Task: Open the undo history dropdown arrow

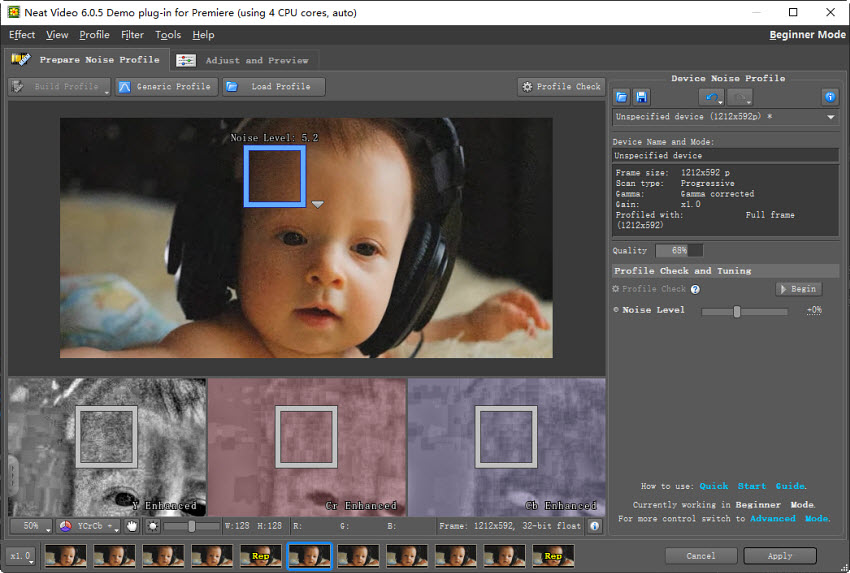Action: (x=720, y=101)
